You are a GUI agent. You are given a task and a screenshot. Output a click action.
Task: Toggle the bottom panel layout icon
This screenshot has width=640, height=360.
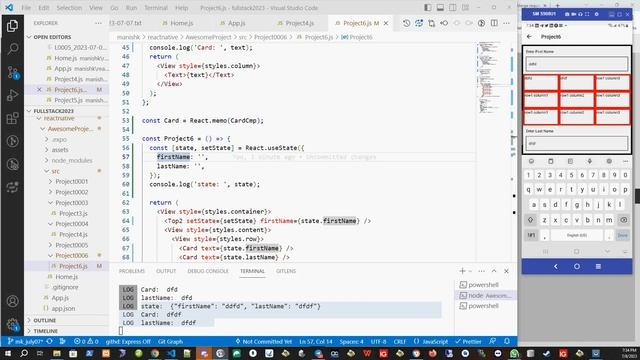point(440,8)
